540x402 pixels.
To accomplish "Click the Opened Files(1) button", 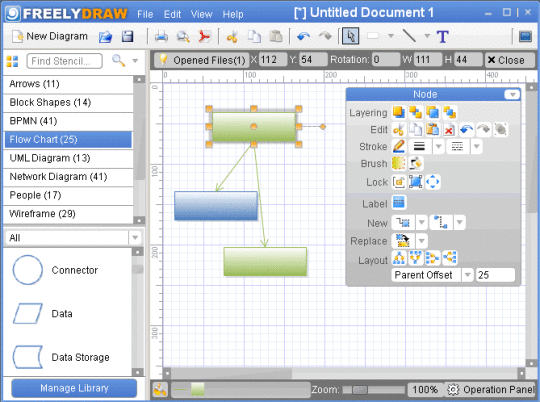I will (x=201, y=60).
